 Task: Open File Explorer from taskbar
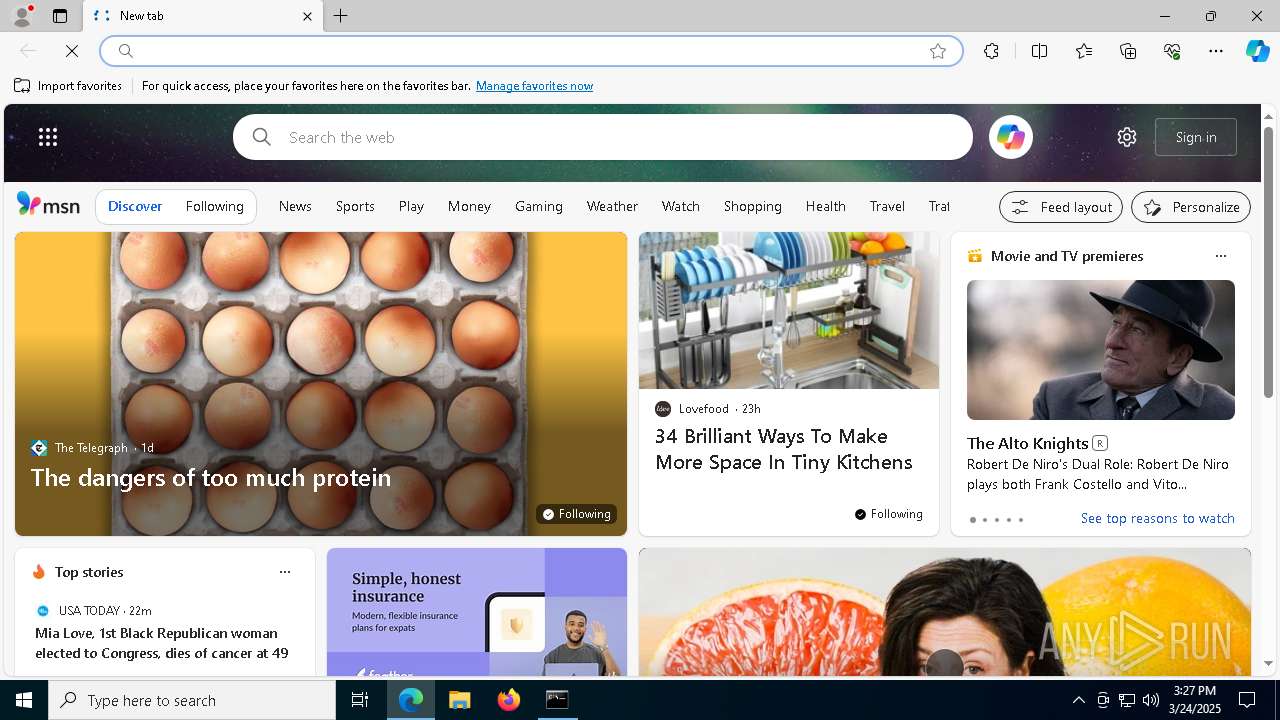459,700
